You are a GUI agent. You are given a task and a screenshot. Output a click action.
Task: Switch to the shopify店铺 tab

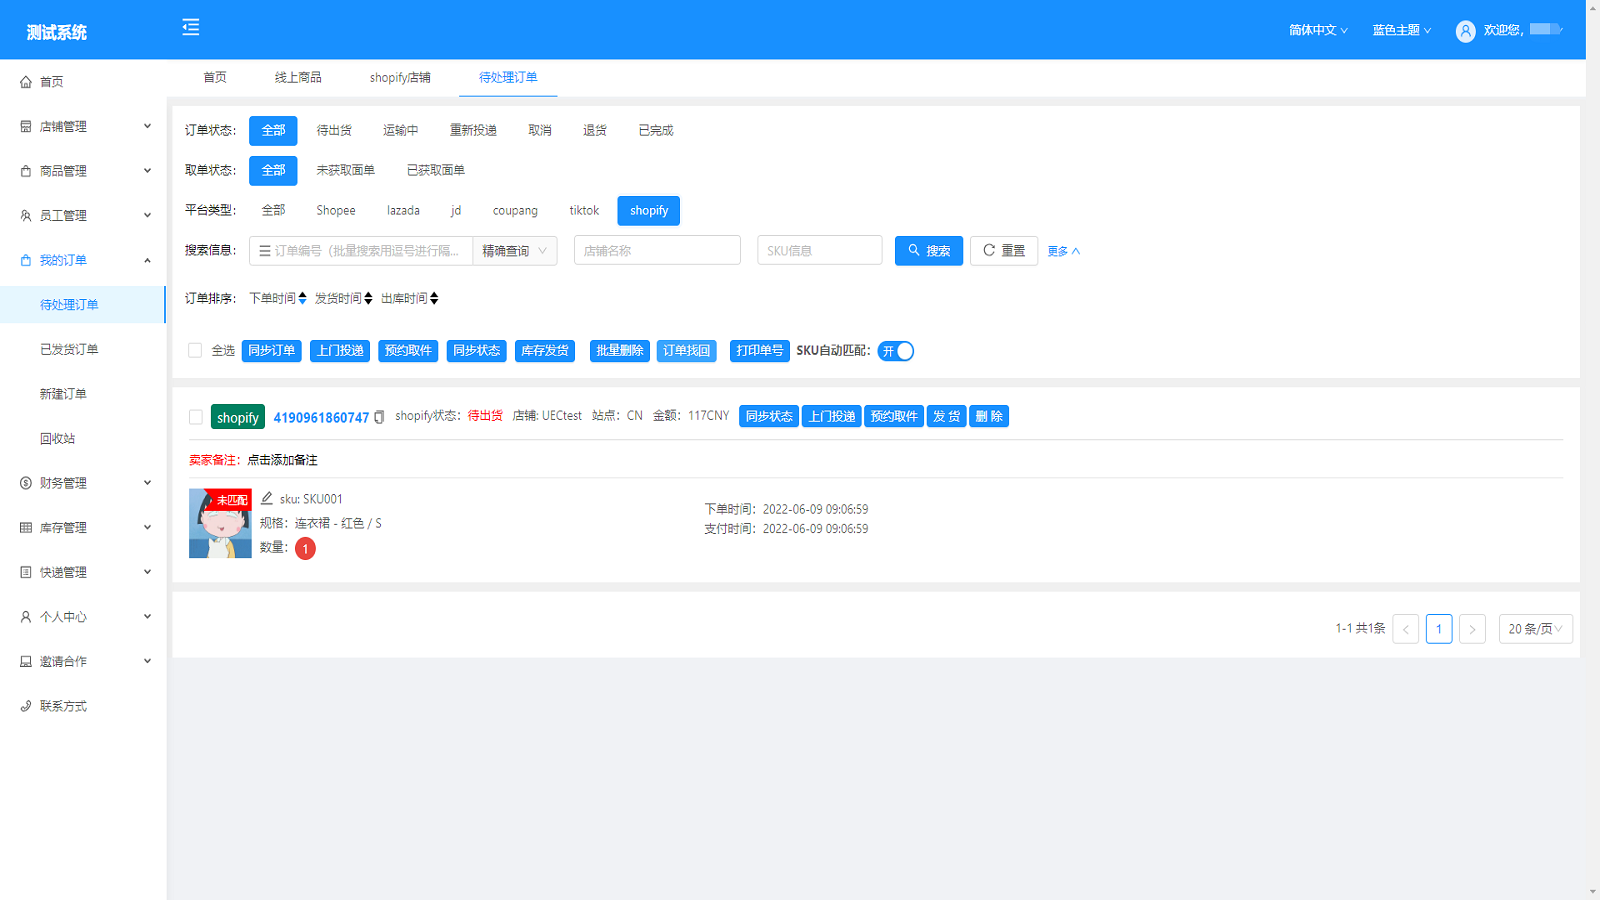400,78
